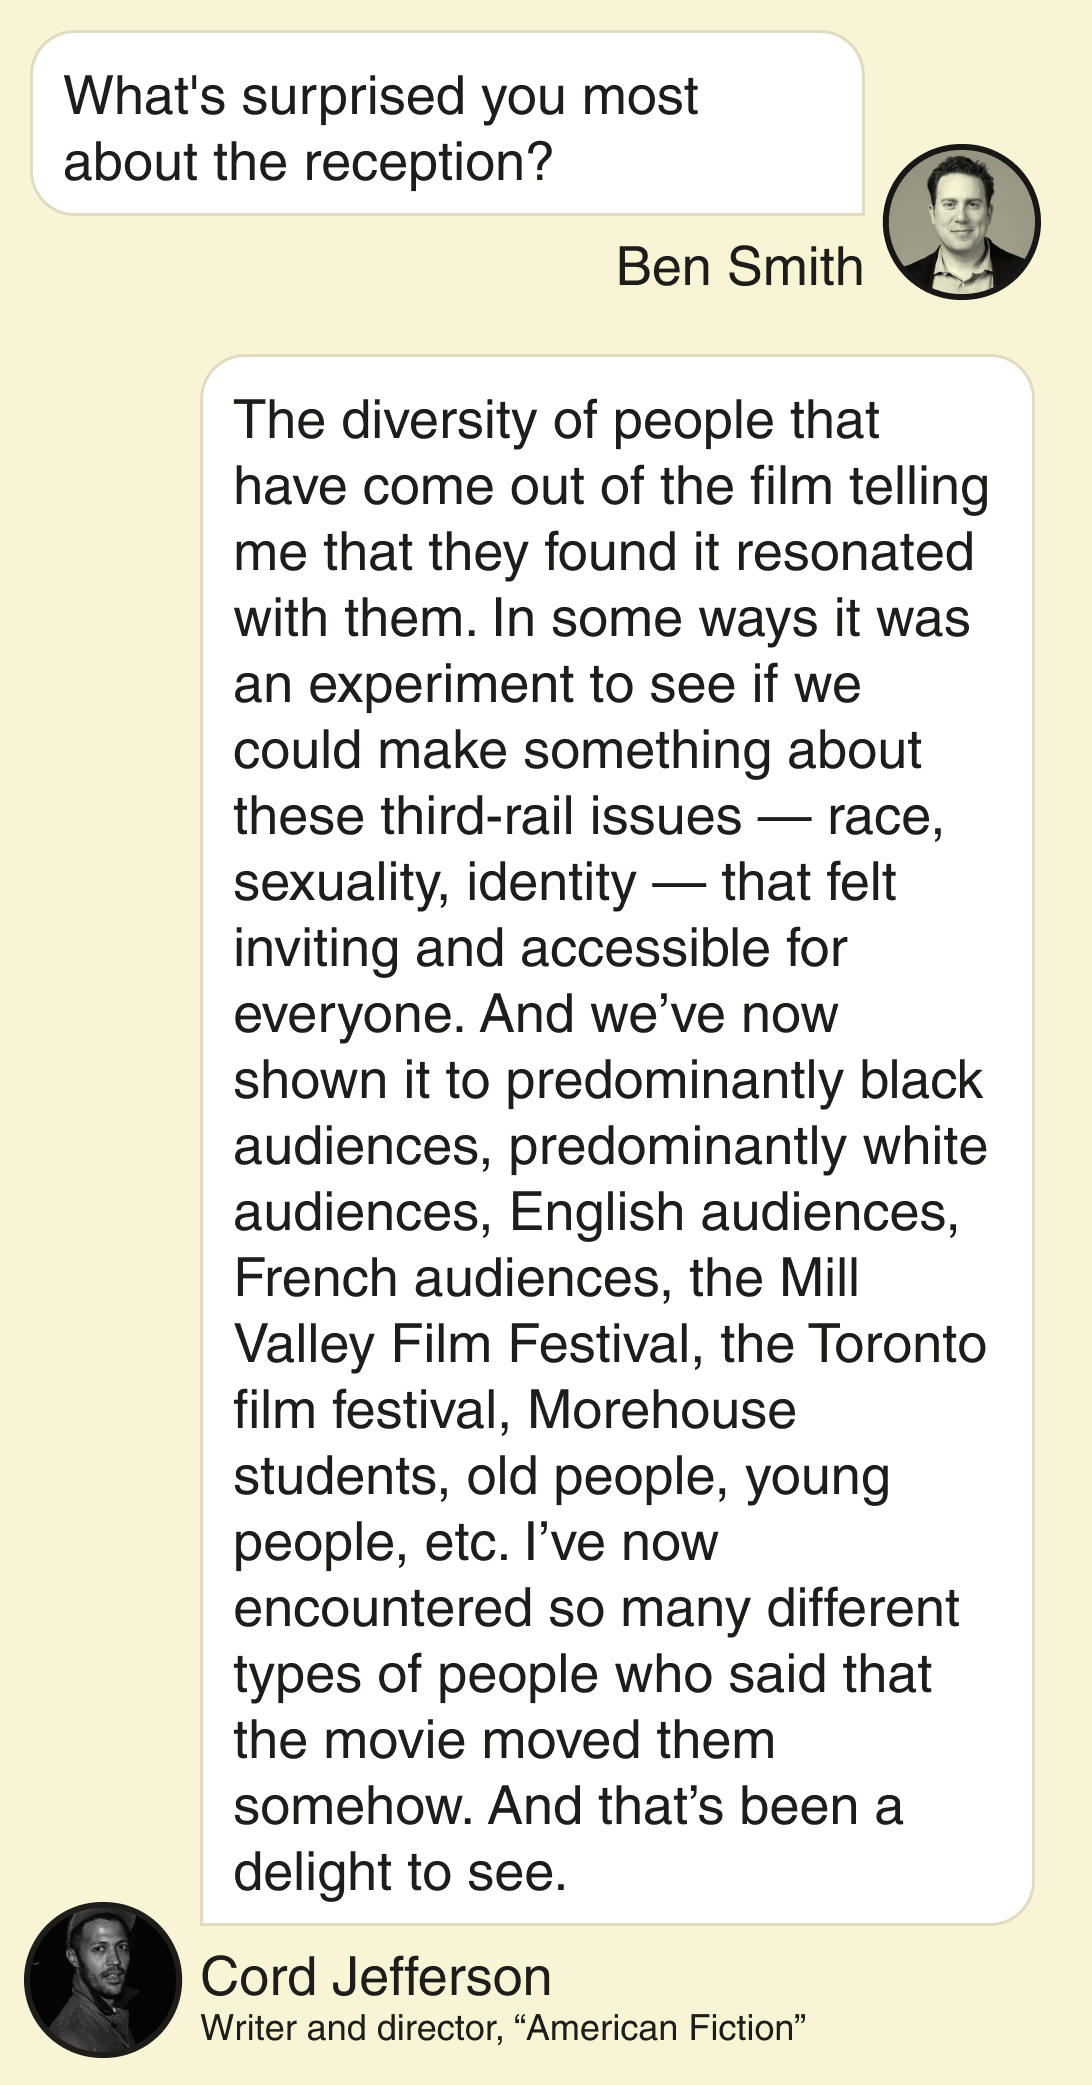1092x2085 pixels.
Task: Click the words "Valley Film Festival"
Action: 463,1344
